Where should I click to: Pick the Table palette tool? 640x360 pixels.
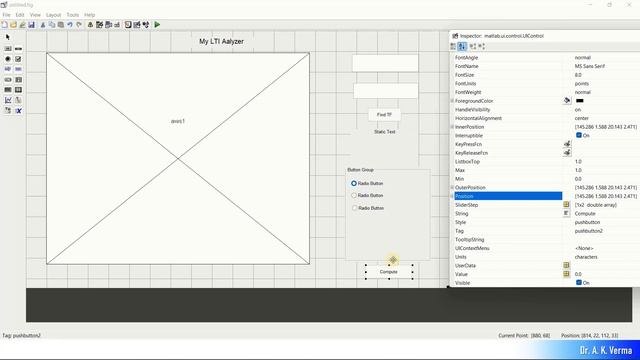point(18,90)
